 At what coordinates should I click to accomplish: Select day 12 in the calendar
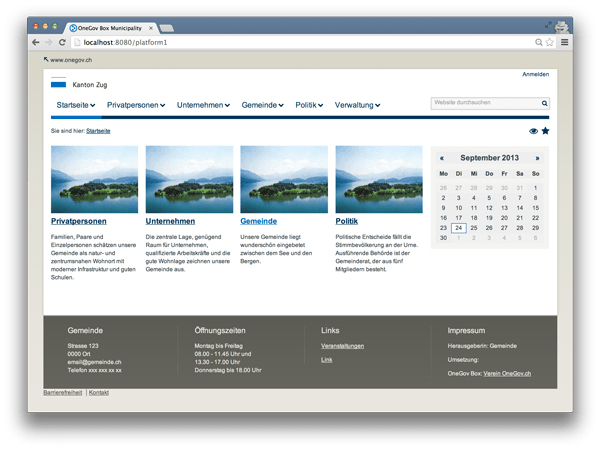[x=489, y=208]
